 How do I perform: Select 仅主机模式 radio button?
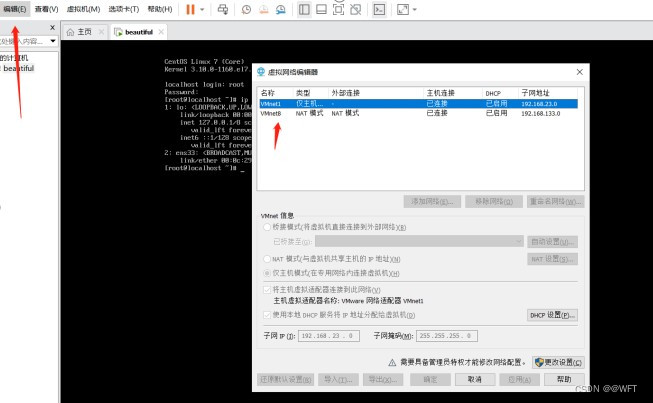267,273
